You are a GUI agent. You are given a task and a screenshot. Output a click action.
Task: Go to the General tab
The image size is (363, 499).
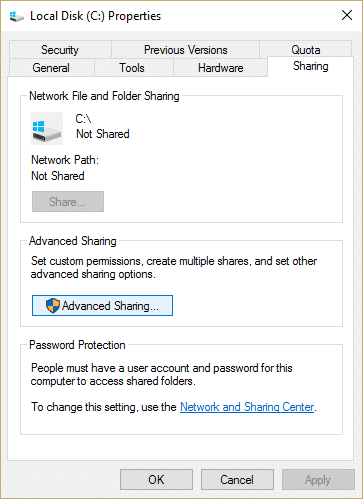coord(51,68)
